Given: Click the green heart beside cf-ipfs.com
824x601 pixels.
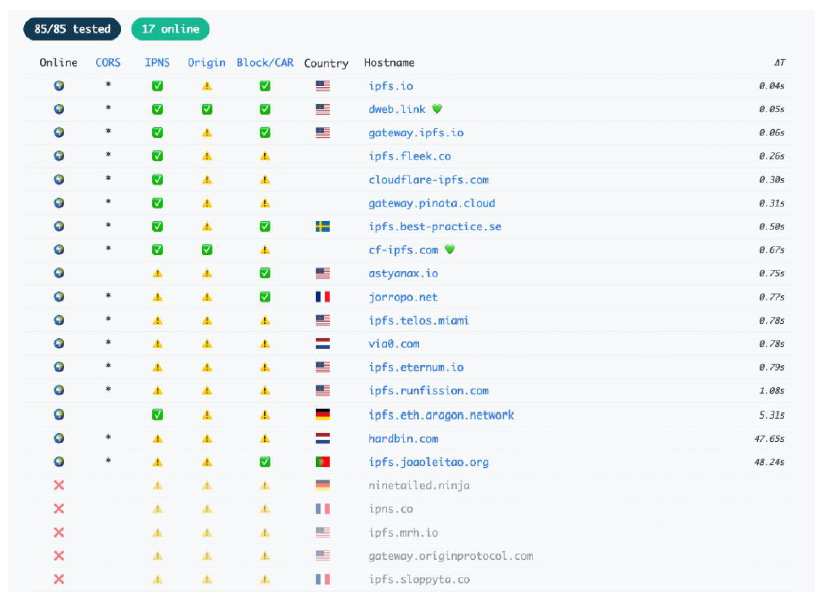Looking at the screenshot, I should click(x=450, y=250).
